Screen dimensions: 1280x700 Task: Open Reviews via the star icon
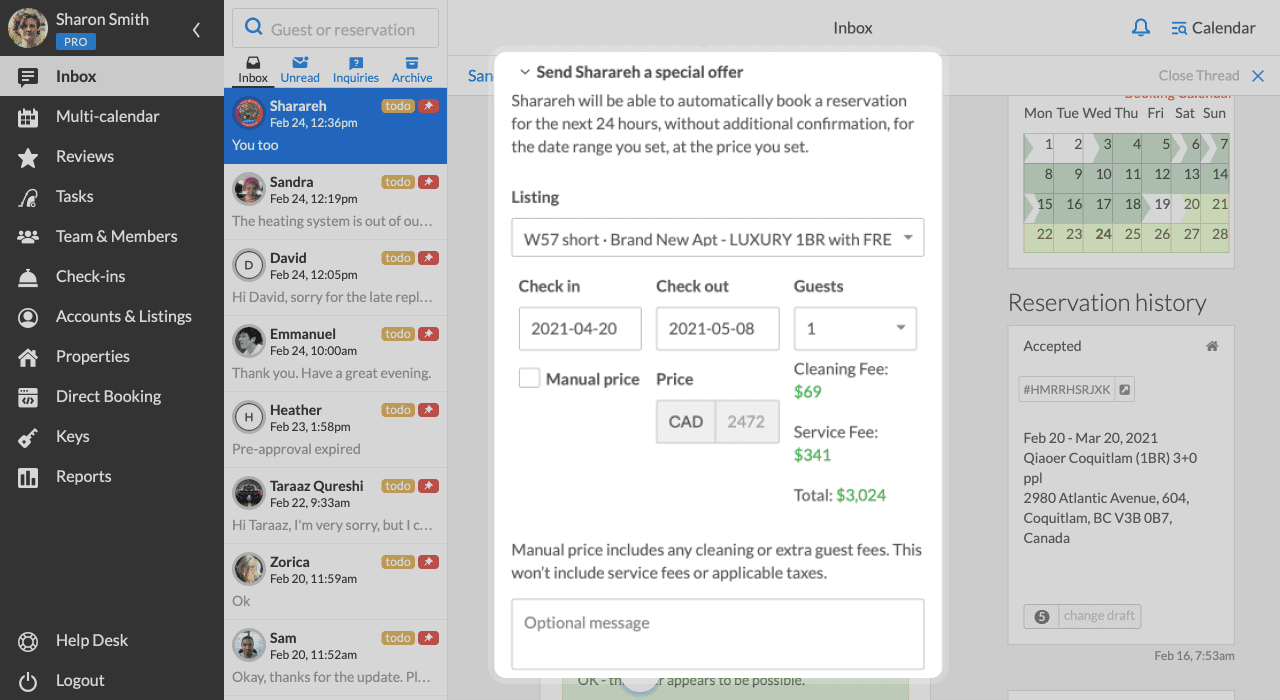coord(28,157)
